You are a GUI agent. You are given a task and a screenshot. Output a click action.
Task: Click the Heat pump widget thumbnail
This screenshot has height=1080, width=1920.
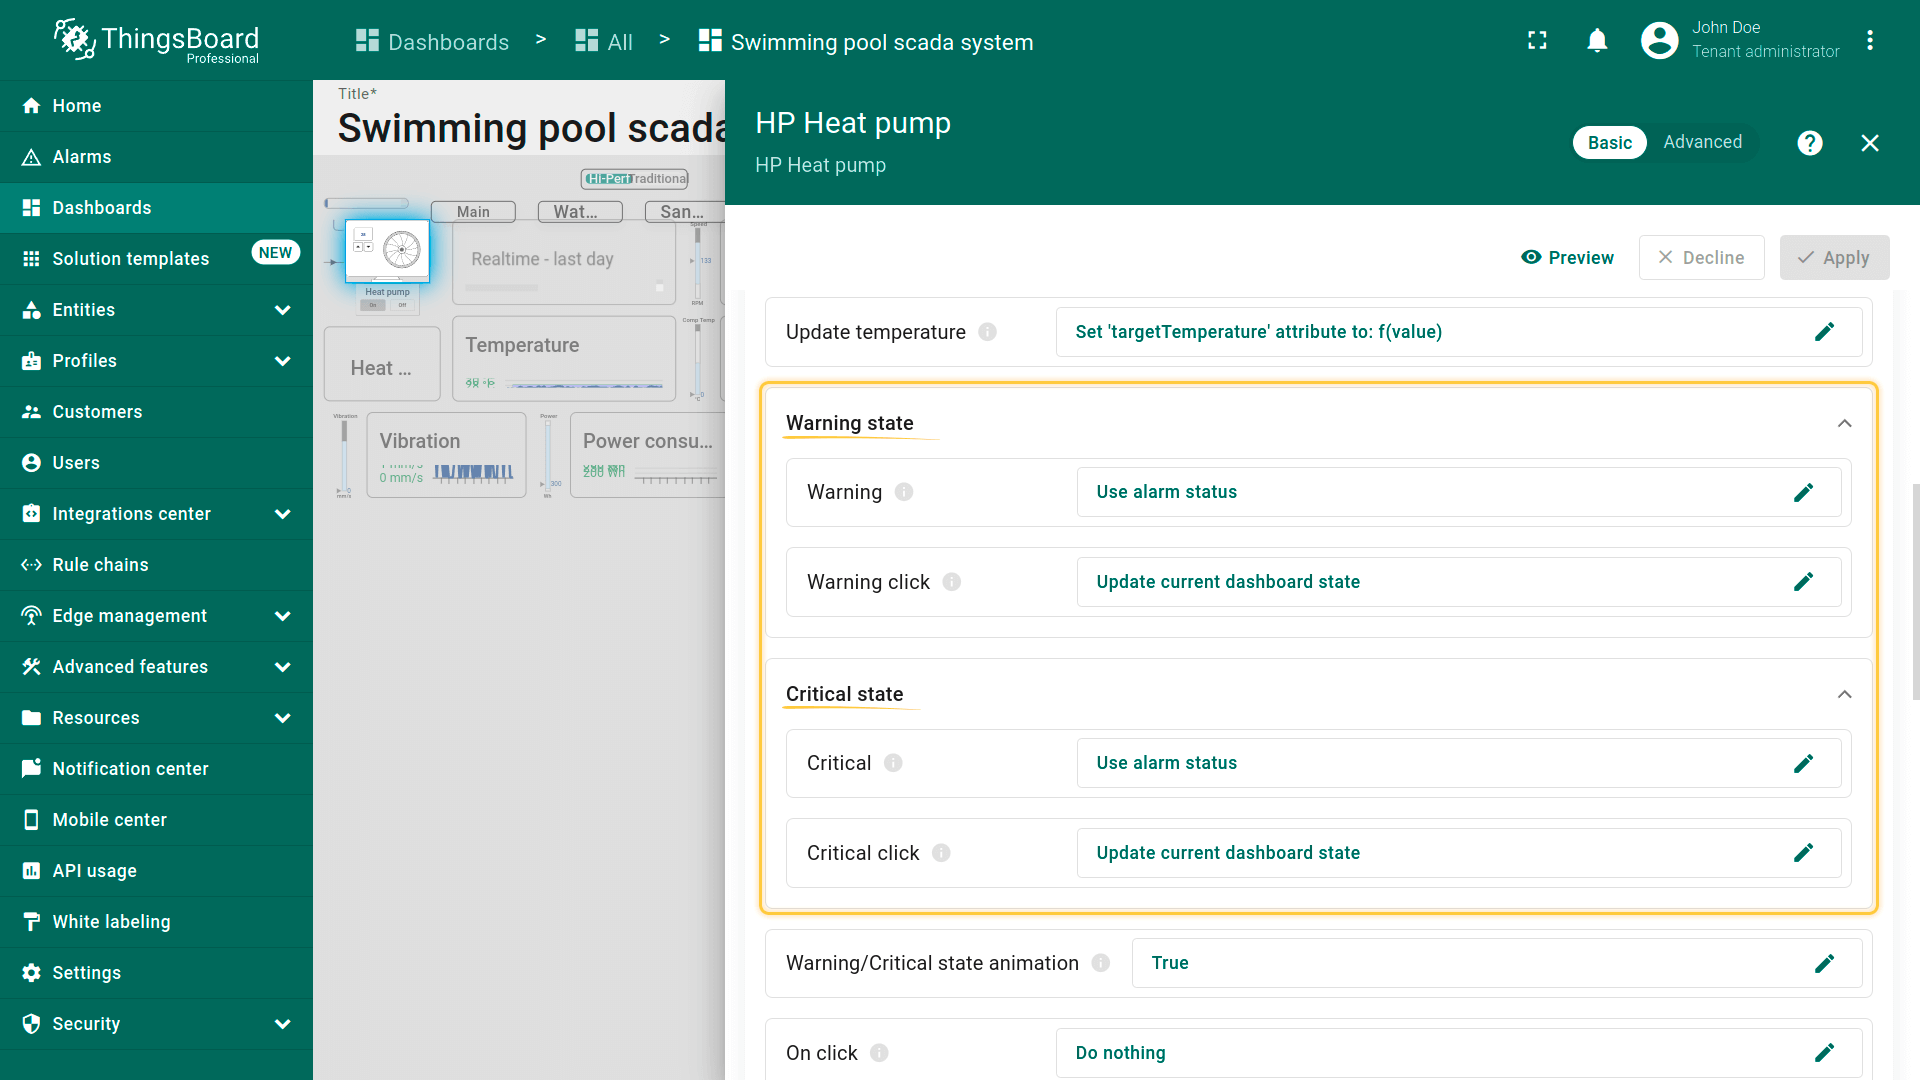(x=388, y=251)
